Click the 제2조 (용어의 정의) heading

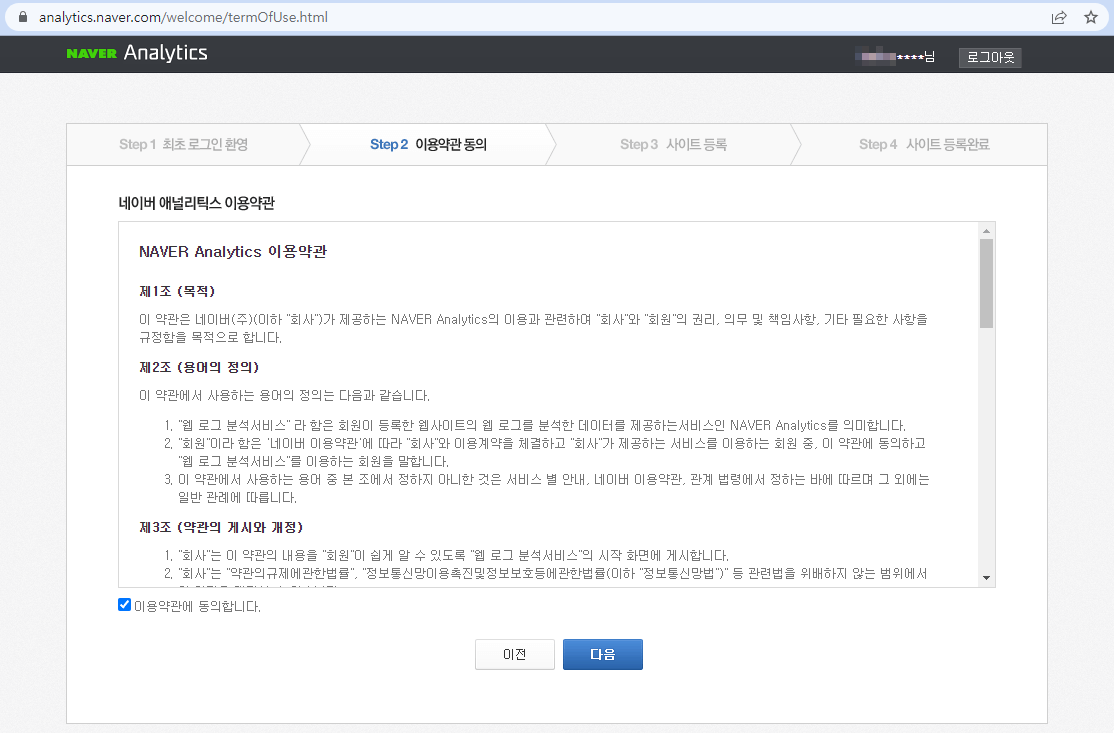tap(199, 367)
